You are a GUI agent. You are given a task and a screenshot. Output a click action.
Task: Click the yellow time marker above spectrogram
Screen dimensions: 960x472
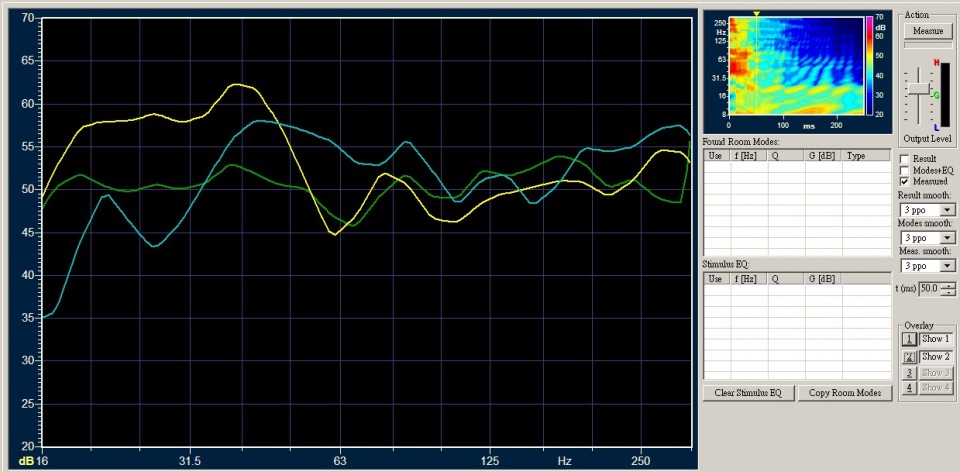coord(756,13)
